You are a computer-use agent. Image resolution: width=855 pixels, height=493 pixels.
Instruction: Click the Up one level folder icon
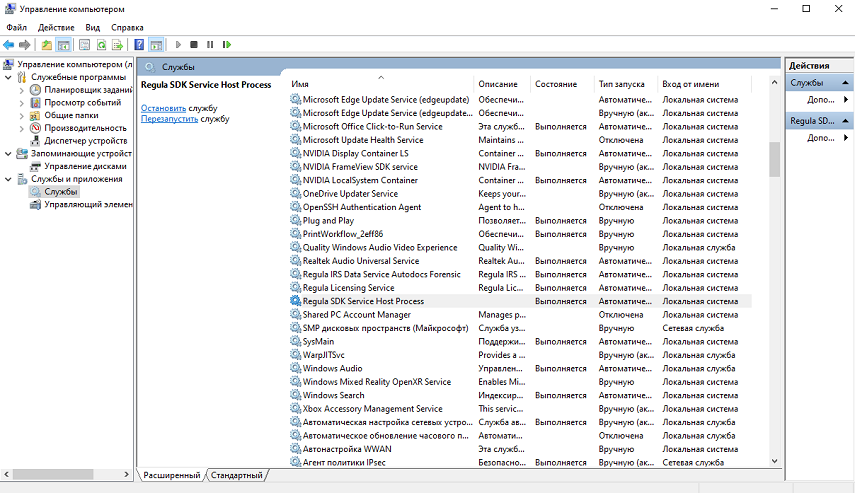click(x=46, y=45)
